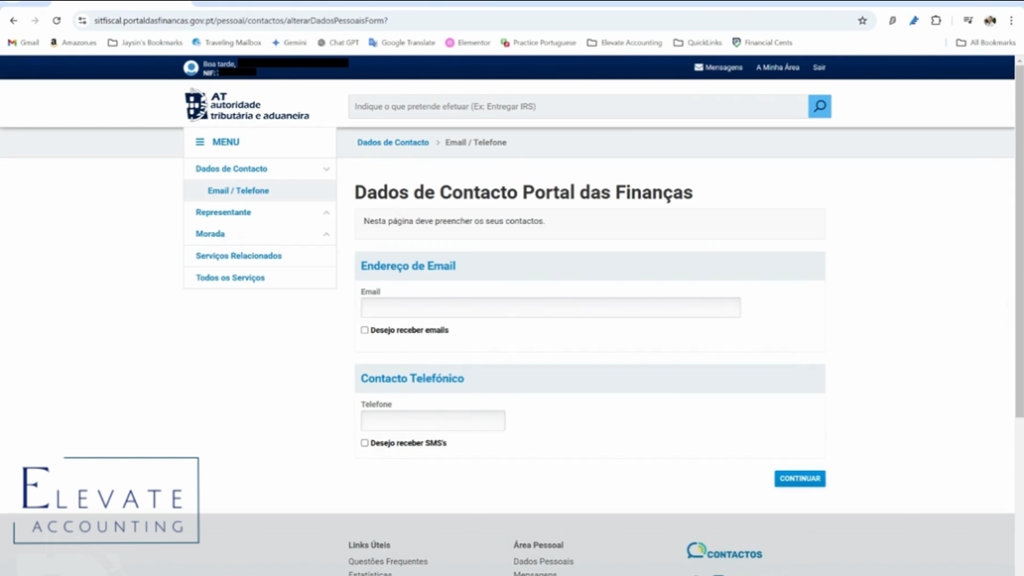Open A Minha Área menu

coord(779,67)
